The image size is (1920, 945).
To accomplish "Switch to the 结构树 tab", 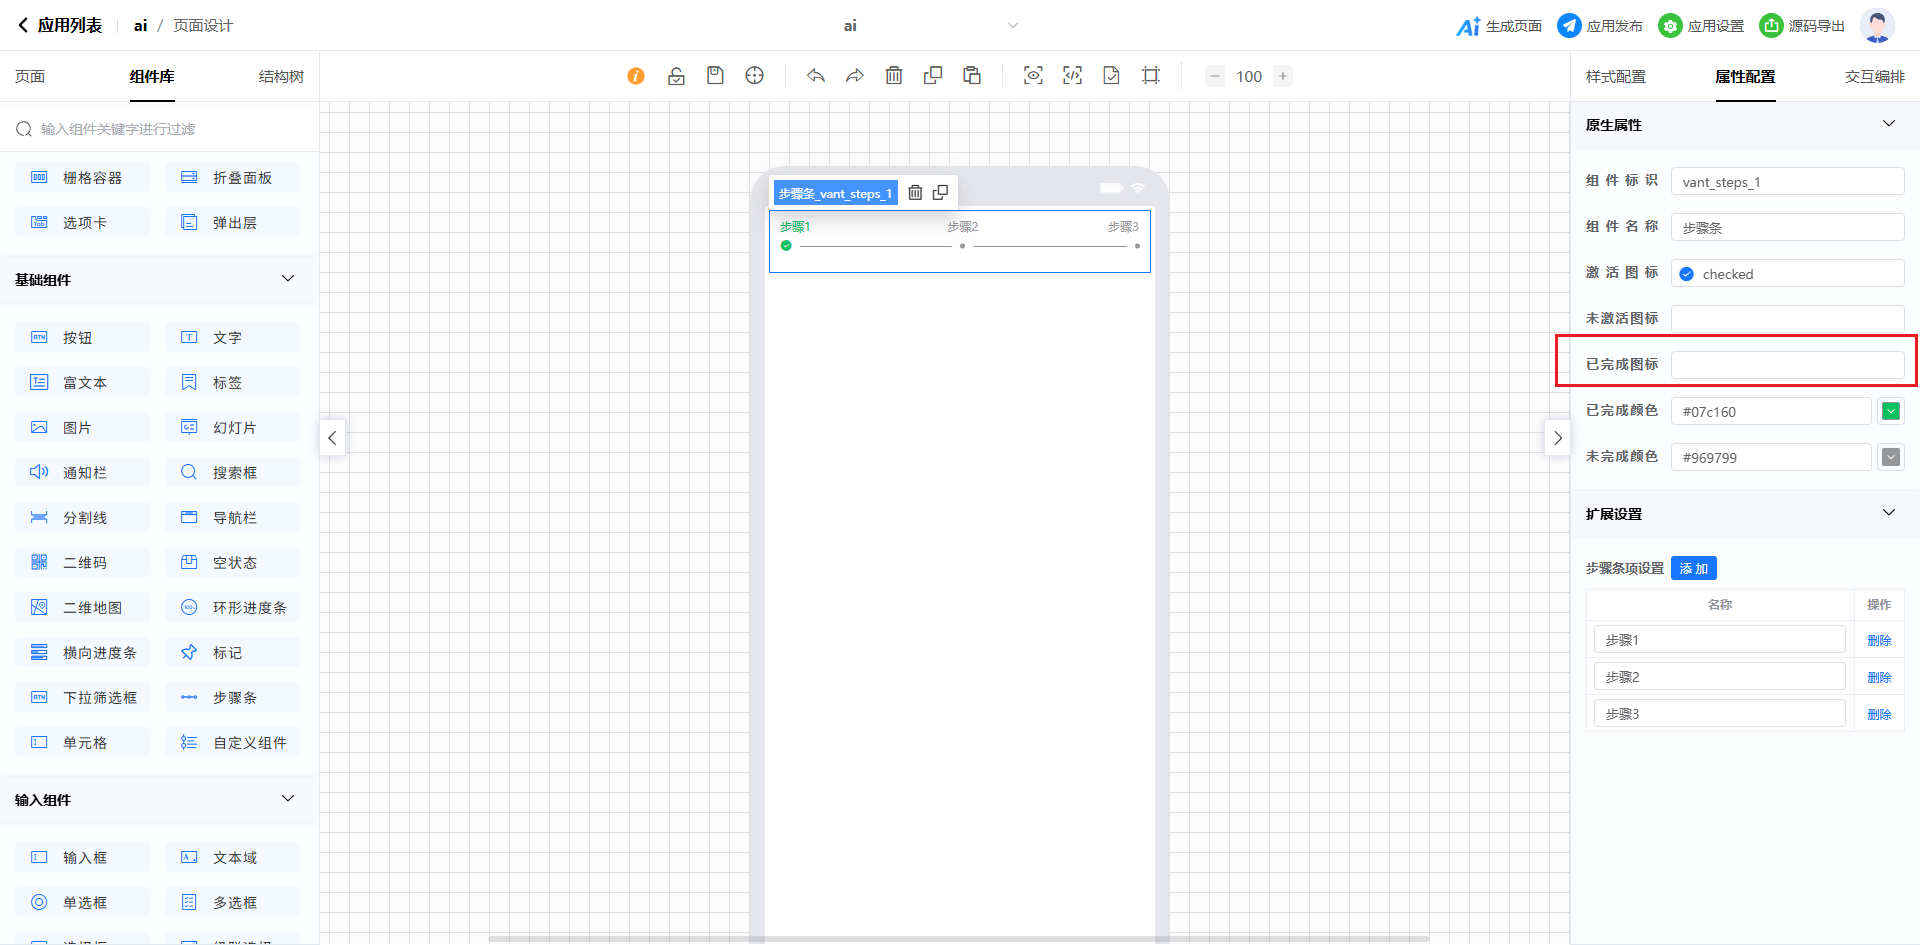I will tap(281, 77).
